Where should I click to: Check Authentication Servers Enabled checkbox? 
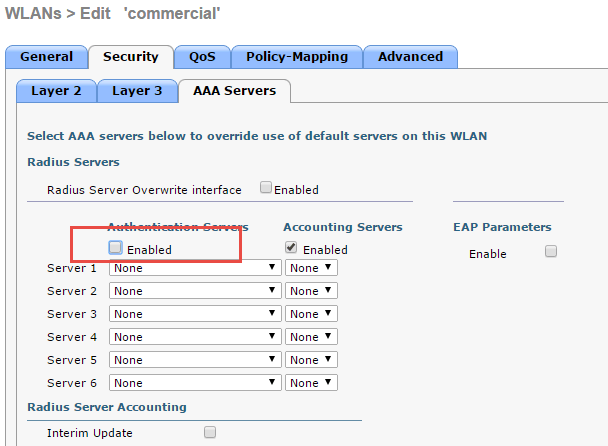point(116,247)
